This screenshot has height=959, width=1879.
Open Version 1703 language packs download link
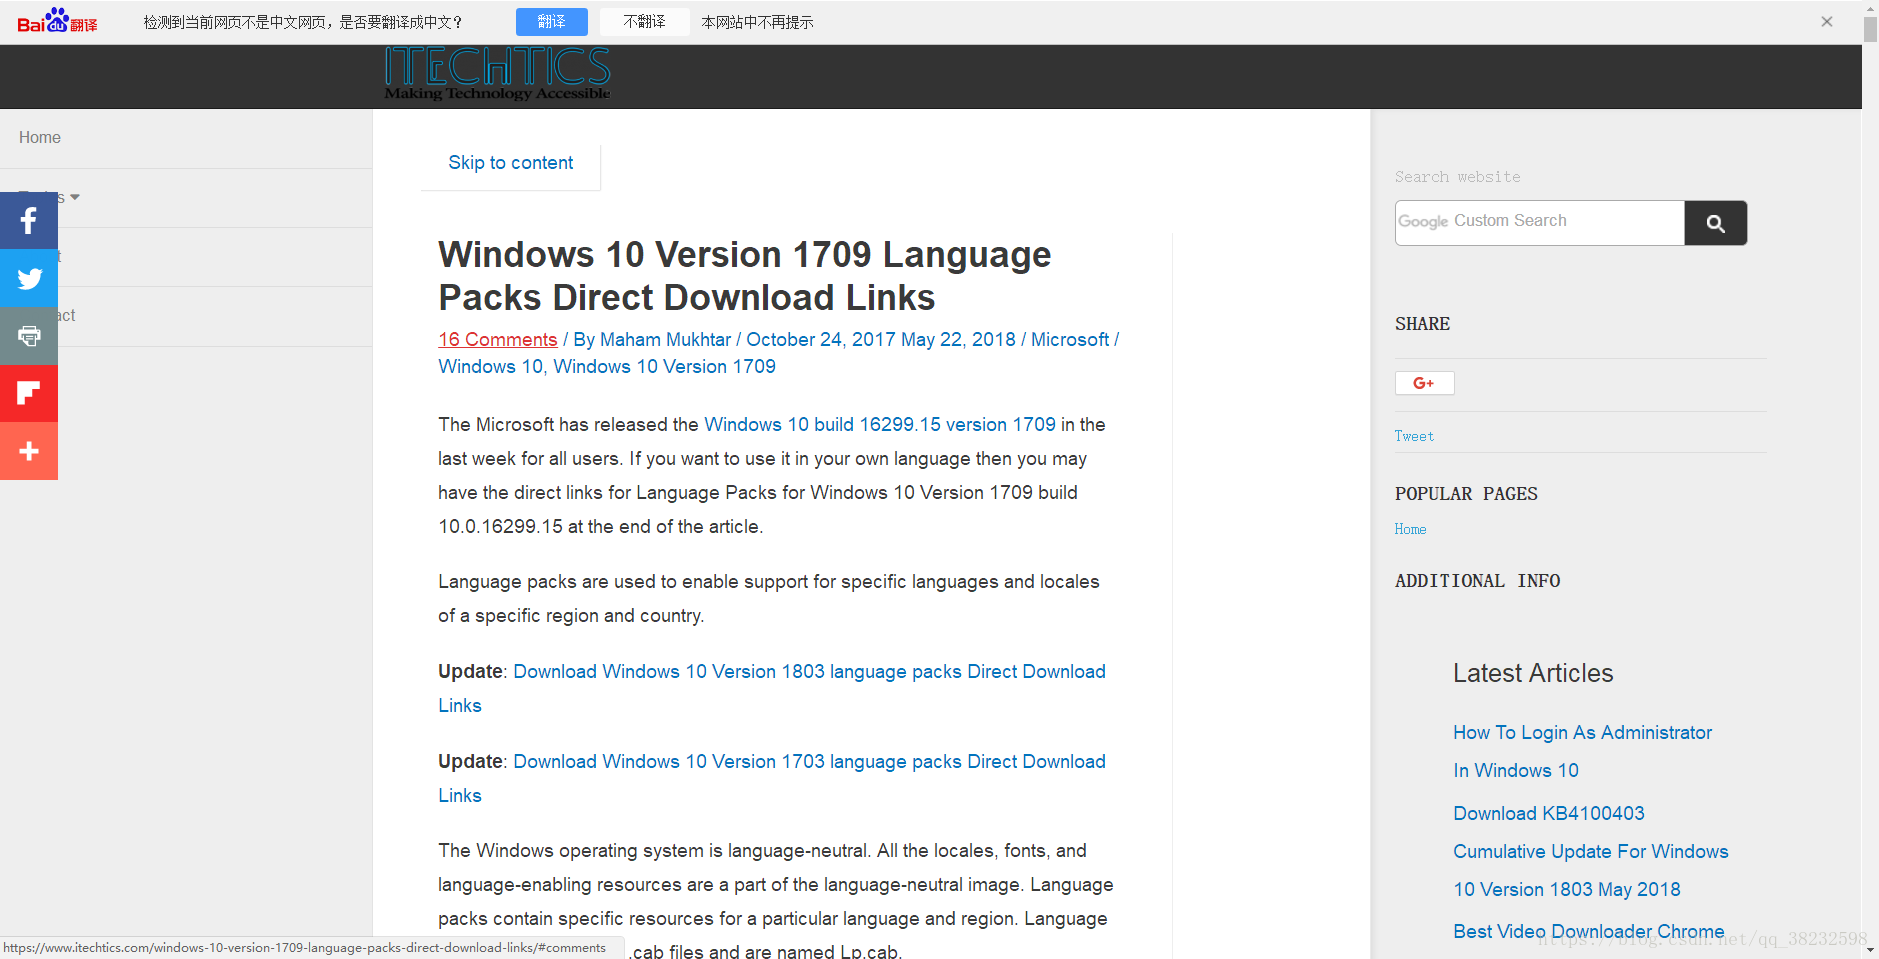coord(772,779)
